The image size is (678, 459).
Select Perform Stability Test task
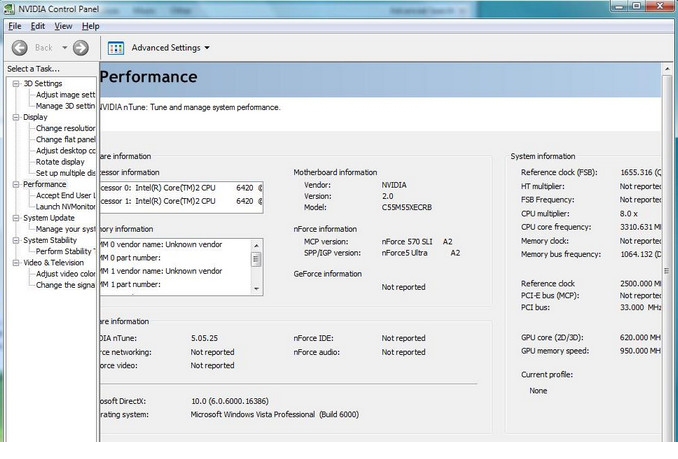(x=65, y=251)
